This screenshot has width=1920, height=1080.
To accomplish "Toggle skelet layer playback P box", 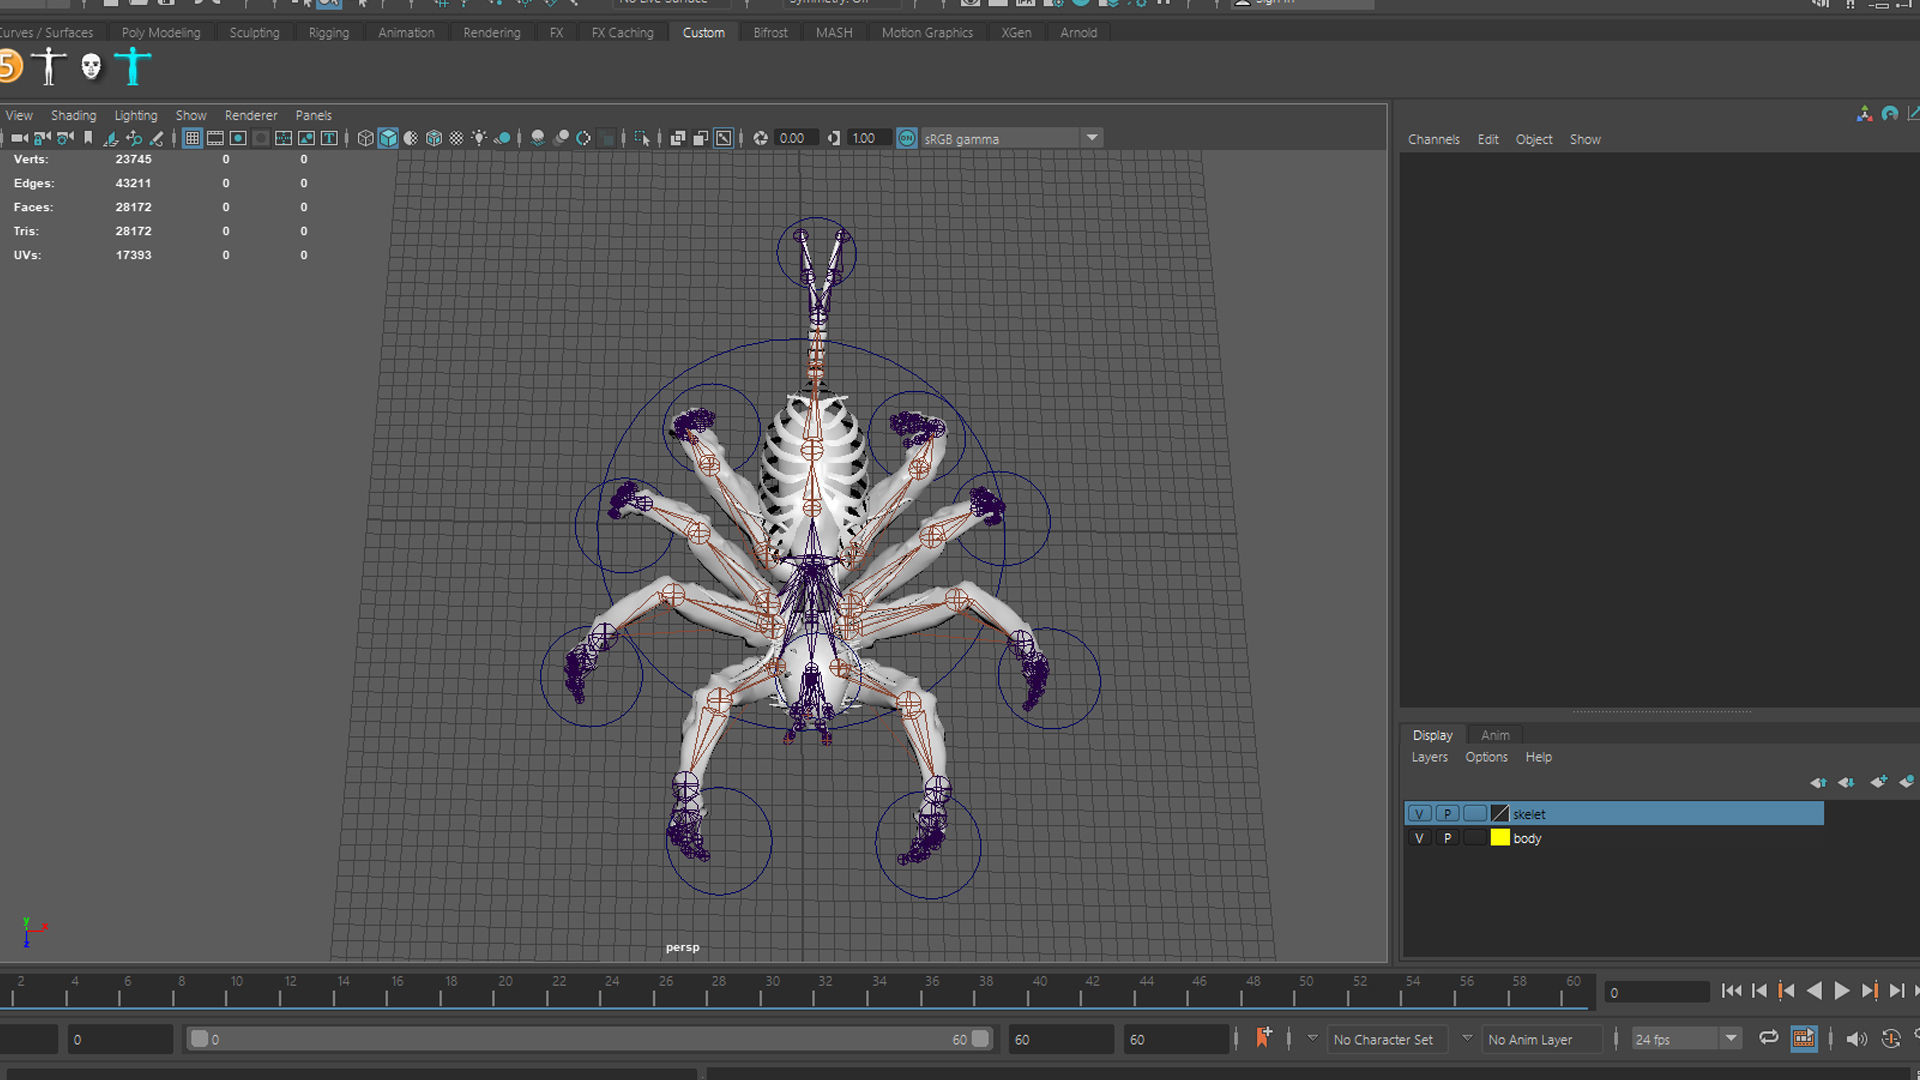I will point(1447,814).
